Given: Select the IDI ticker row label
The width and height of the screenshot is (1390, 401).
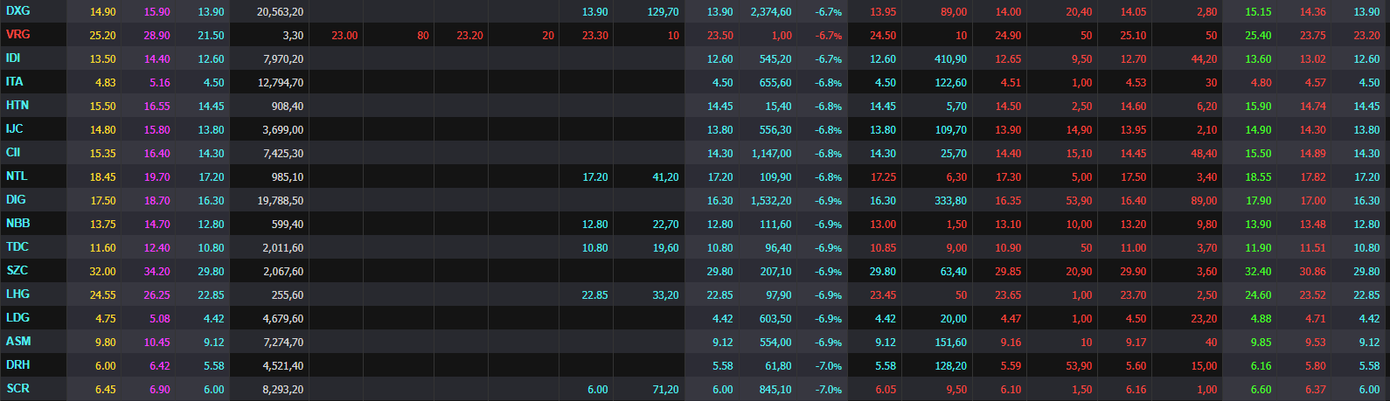Looking at the screenshot, I should [x=13, y=59].
